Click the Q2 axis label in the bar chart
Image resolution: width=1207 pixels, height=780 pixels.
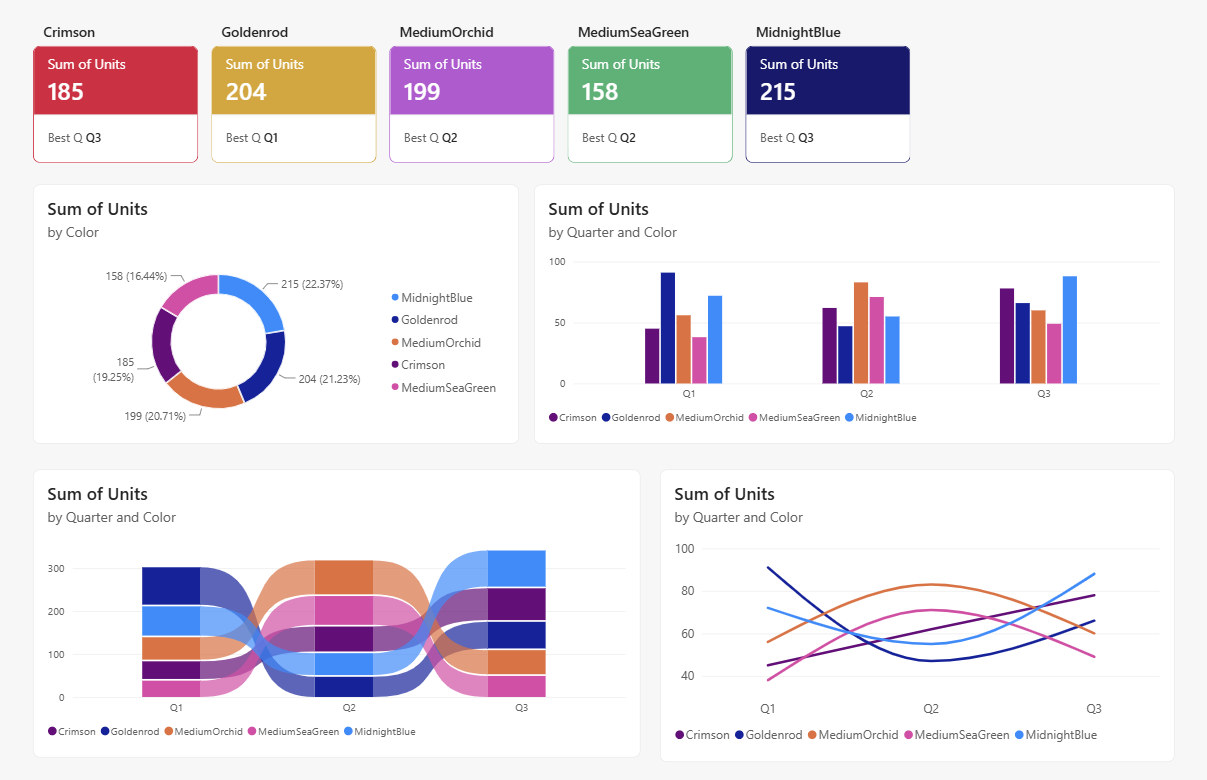point(866,394)
